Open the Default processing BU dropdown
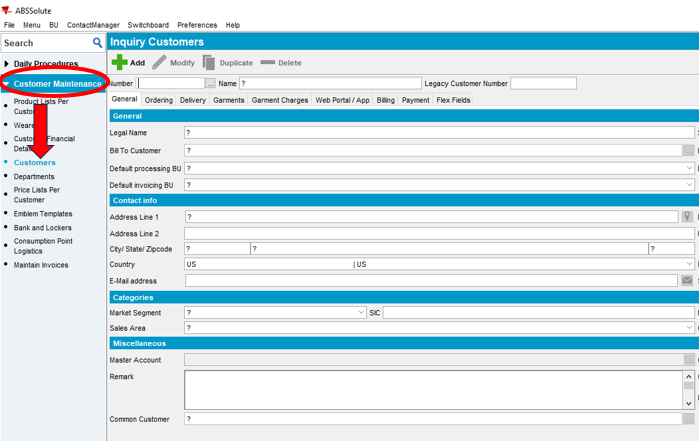Screen dimensions: 699x444 tap(688, 169)
